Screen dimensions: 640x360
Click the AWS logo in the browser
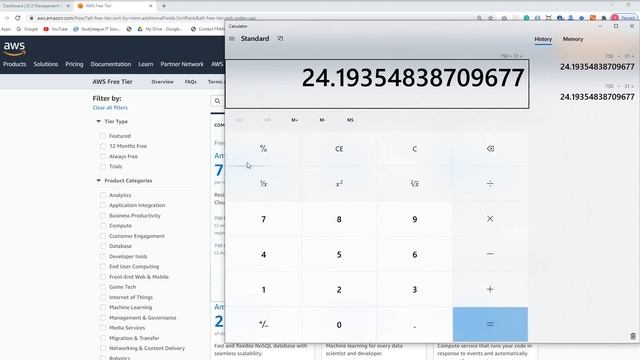(14, 48)
